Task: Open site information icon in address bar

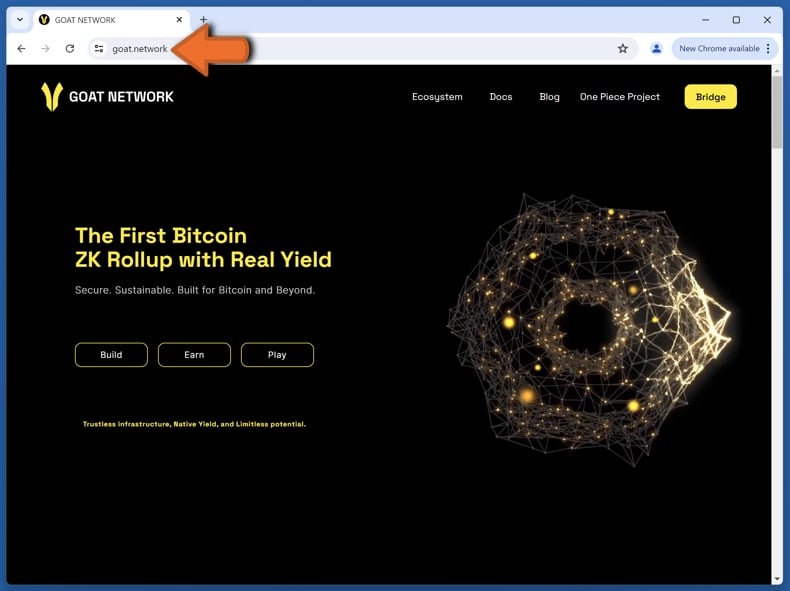Action: 99,48
